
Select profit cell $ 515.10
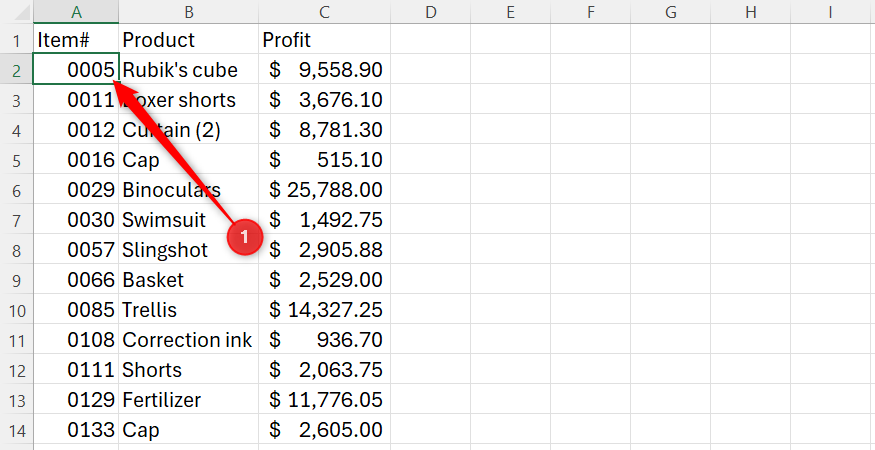click(x=324, y=160)
